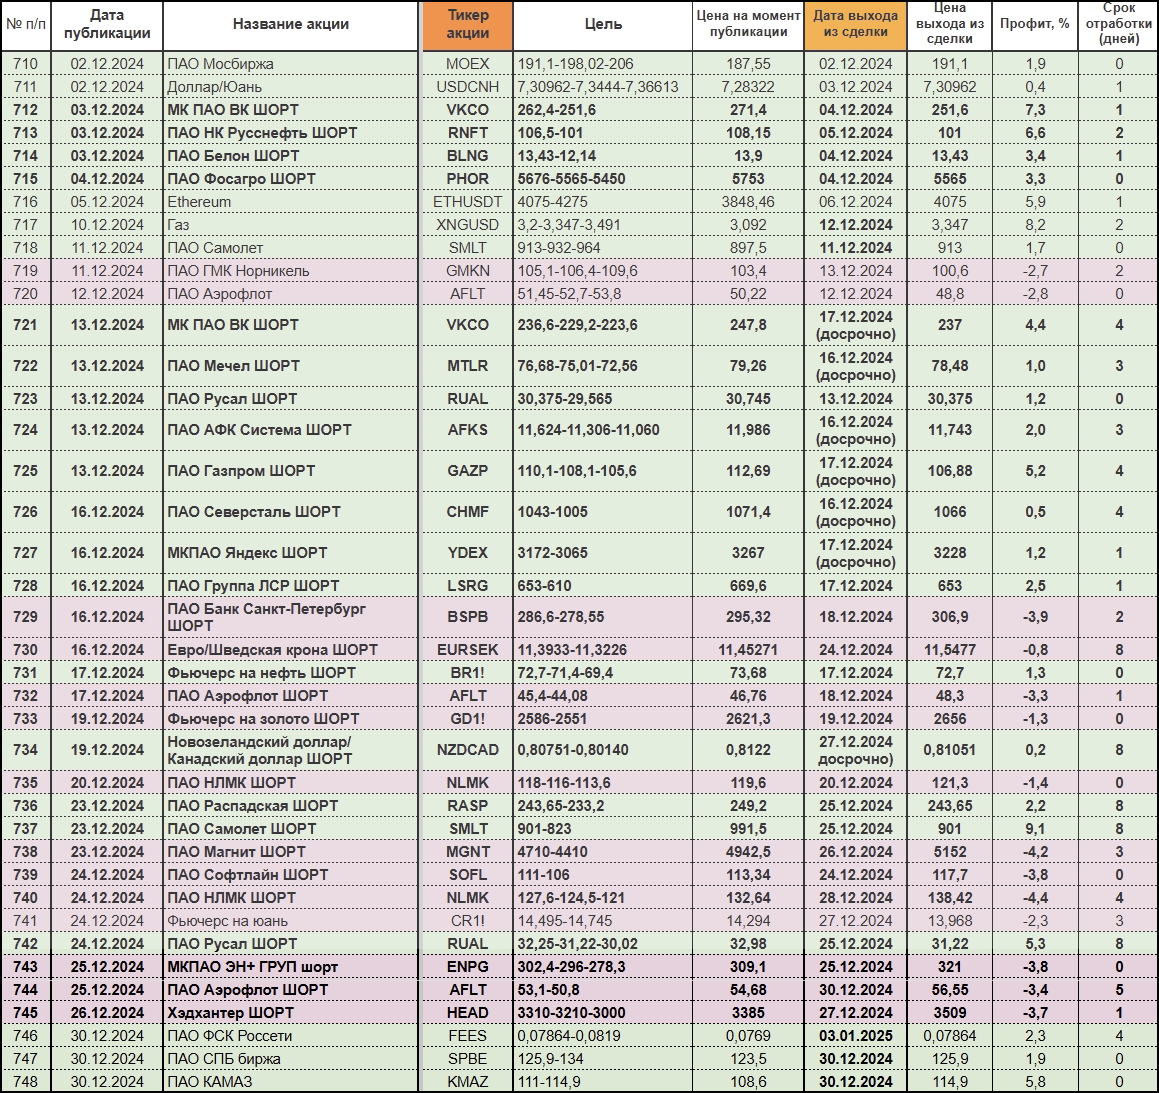Viewport: 1159px width, 1093px height.
Task: Click the PHOR ticker cell
Action: (467, 179)
